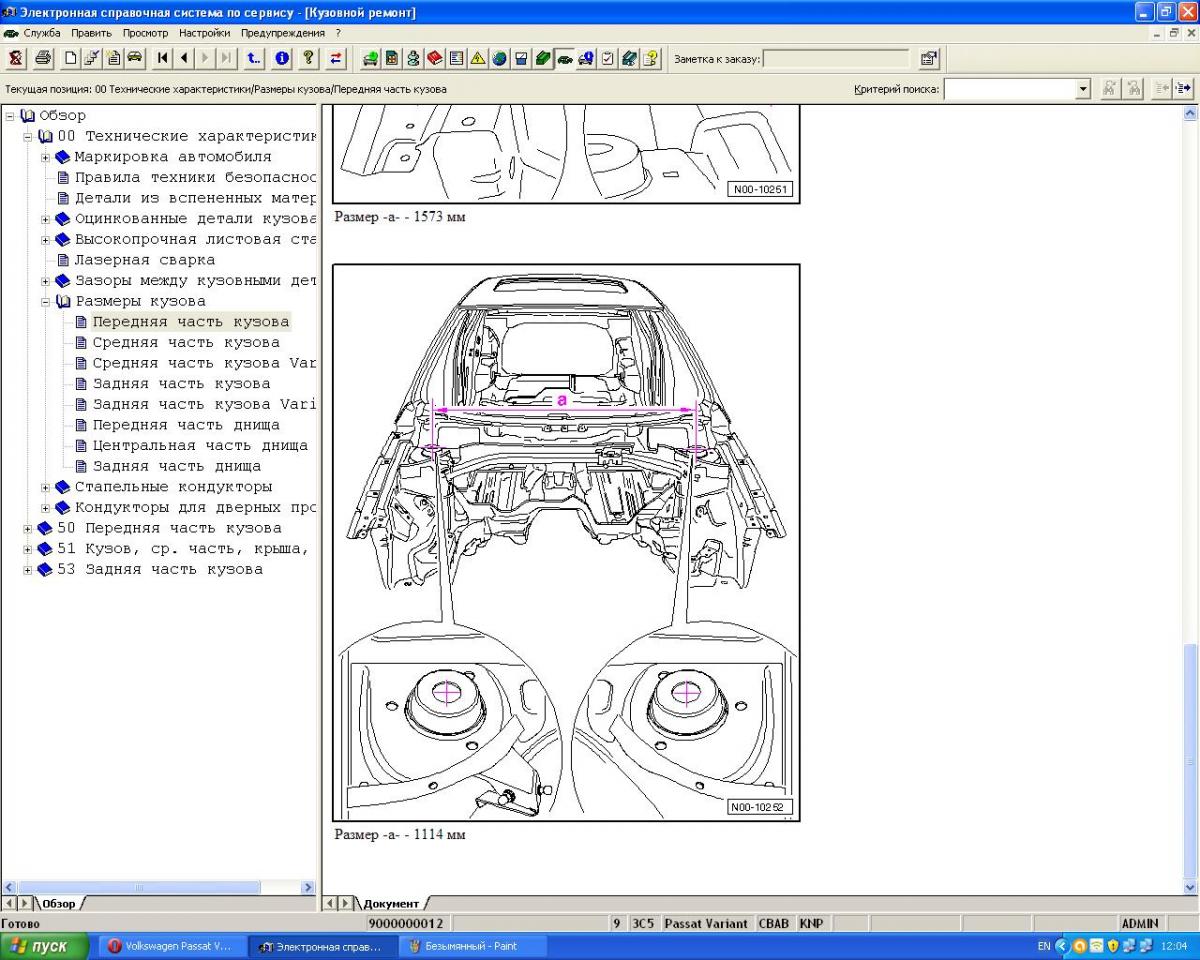Collapse the 'Размеры кузова' tree node
The image size is (1200, 960).
coord(46,301)
